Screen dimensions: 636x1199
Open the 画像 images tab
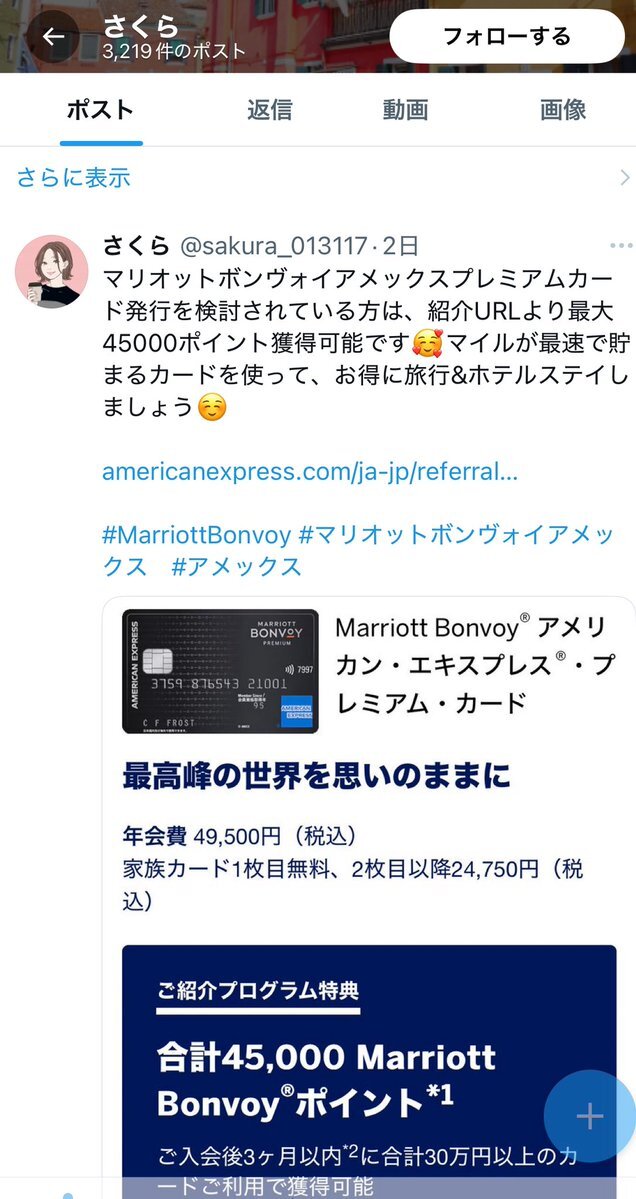(563, 109)
